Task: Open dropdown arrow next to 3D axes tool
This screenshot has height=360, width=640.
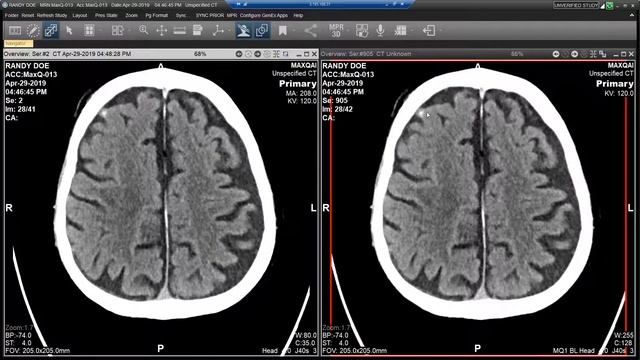Action: (x=229, y=31)
